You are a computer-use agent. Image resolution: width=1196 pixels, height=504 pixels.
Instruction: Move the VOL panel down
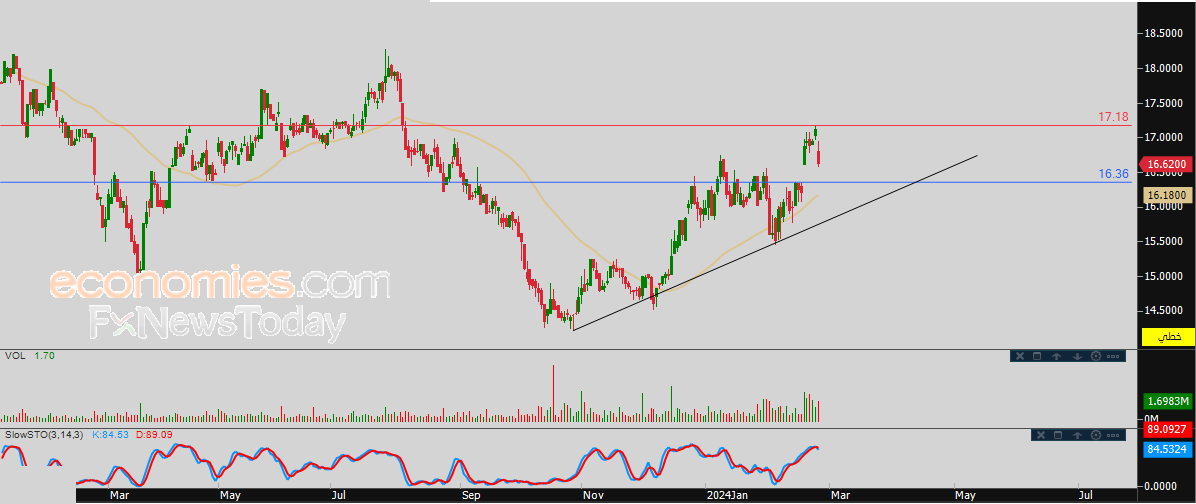[1077, 356]
